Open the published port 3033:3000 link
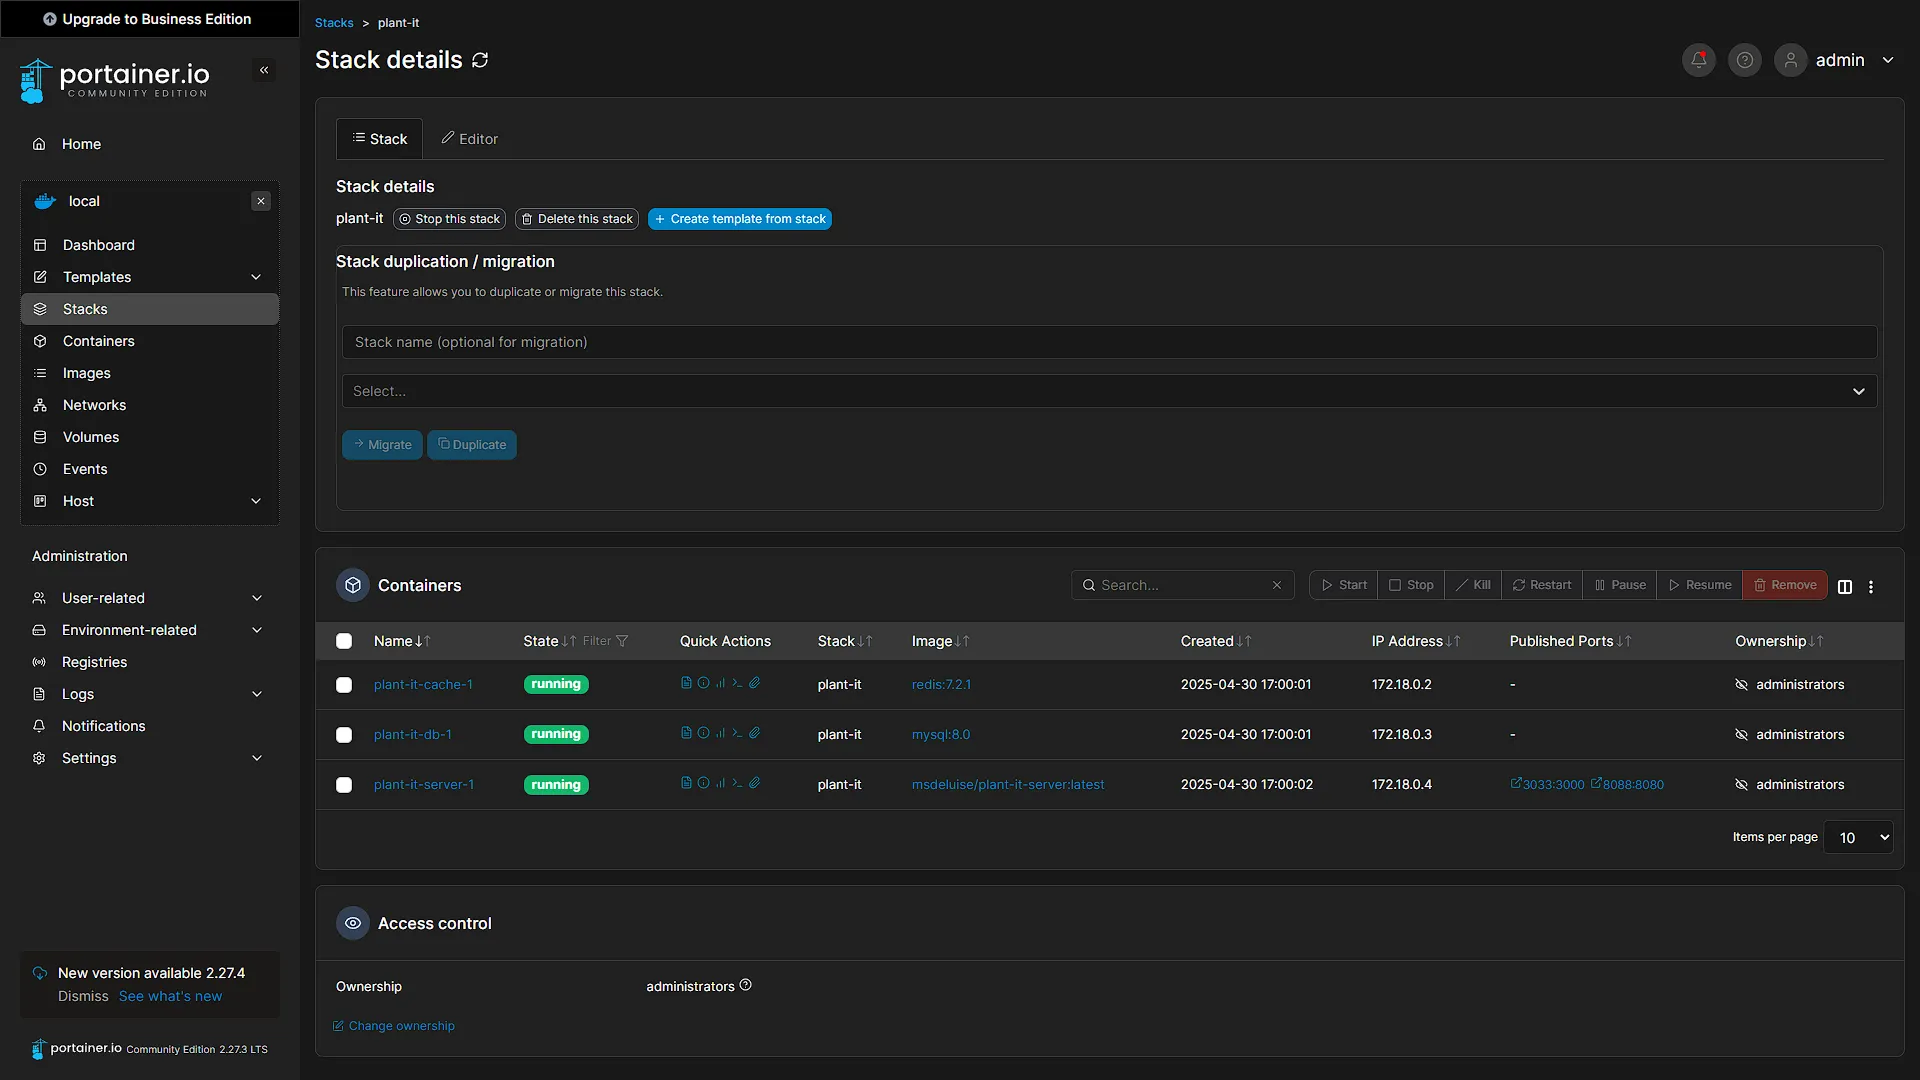Image resolution: width=1920 pixels, height=1080 pixels. tap(1547, 785)
